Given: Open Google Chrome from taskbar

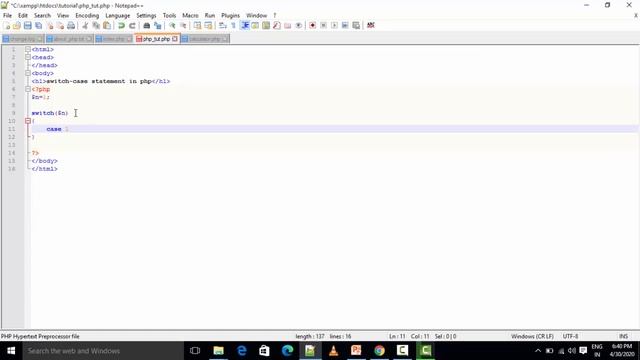Looking at the screenshot, I should click(x=379, y=351).
